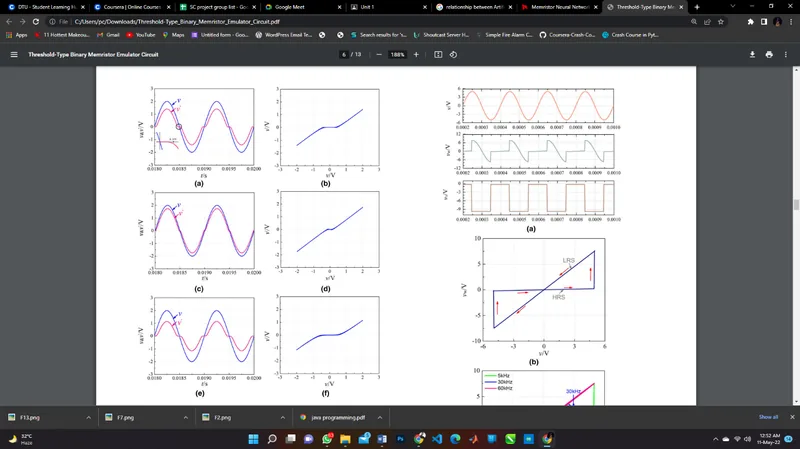Click the PDF vertical scrollbar thumb
The width and height of the screenshot is (800, 449).
[x=796, y=205]
